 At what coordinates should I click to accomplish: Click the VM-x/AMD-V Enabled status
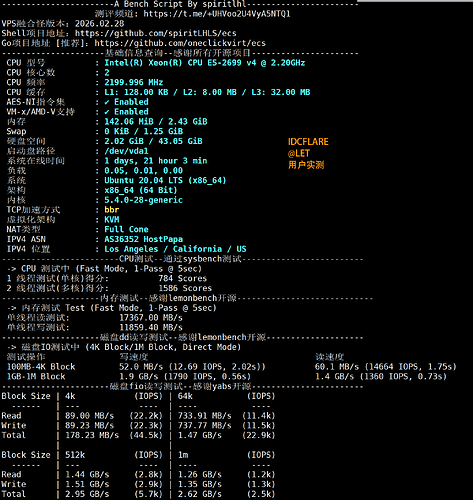point(126,112)
